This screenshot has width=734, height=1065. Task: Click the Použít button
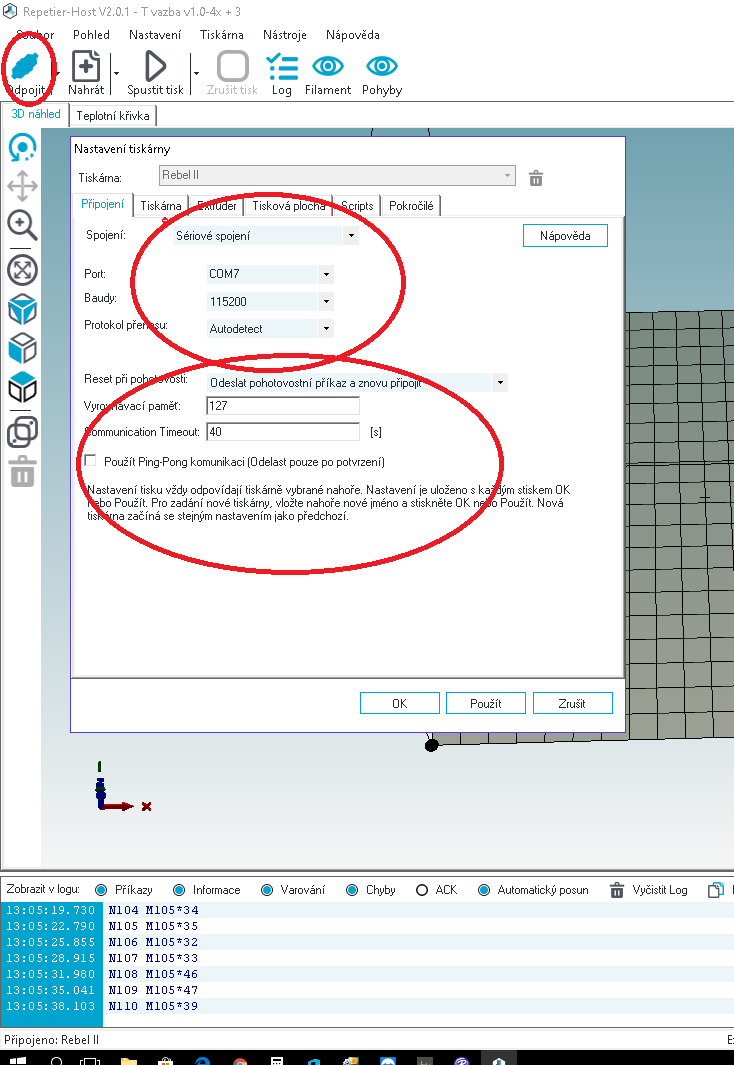click(x=485, y=703)
